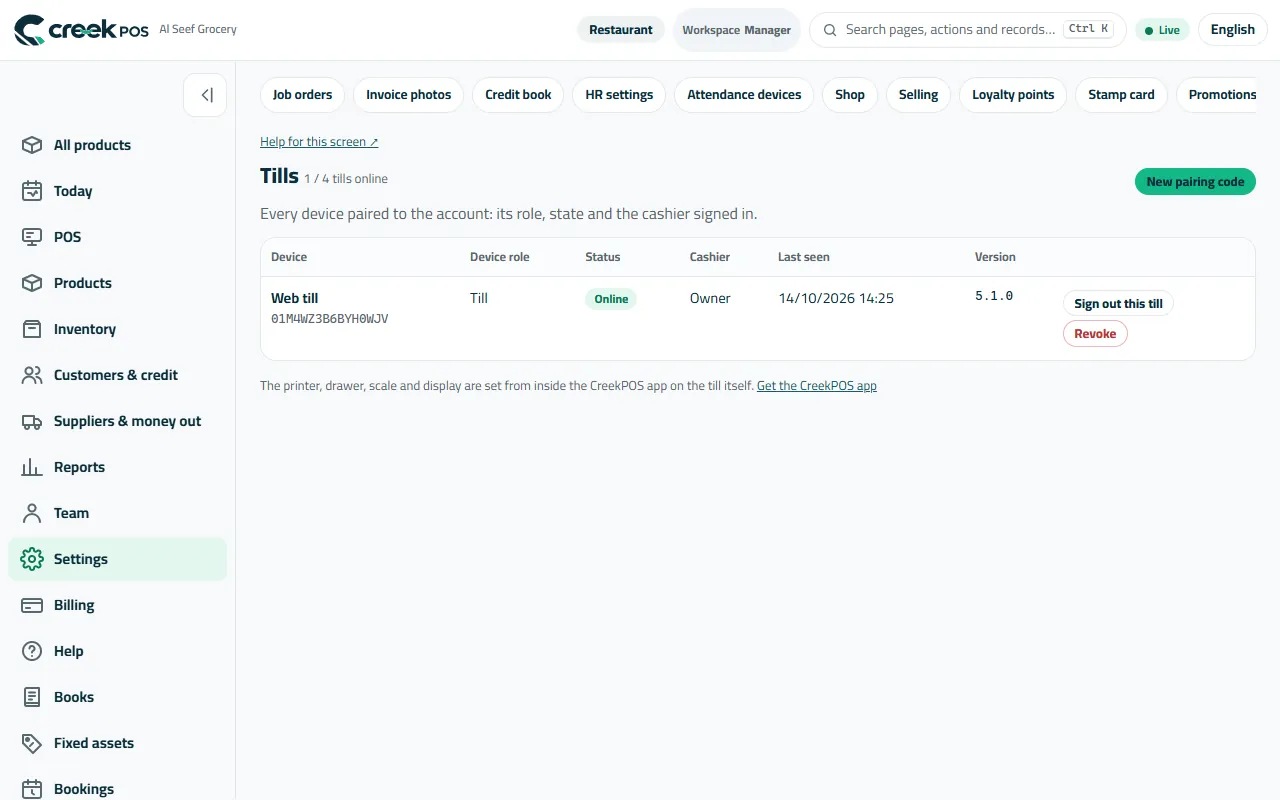Click the Reports bar chart icon
This screenshot has height=800, width=1280.
[x=32, y=467]
